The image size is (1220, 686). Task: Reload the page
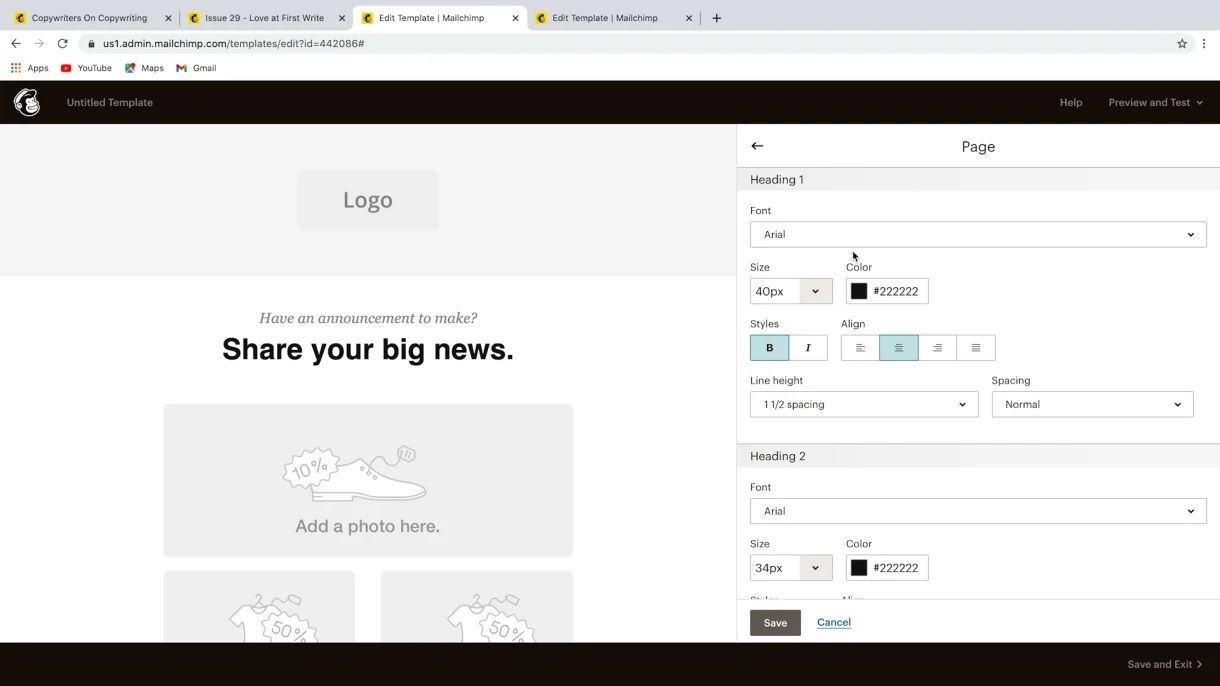tap(62, 44)
